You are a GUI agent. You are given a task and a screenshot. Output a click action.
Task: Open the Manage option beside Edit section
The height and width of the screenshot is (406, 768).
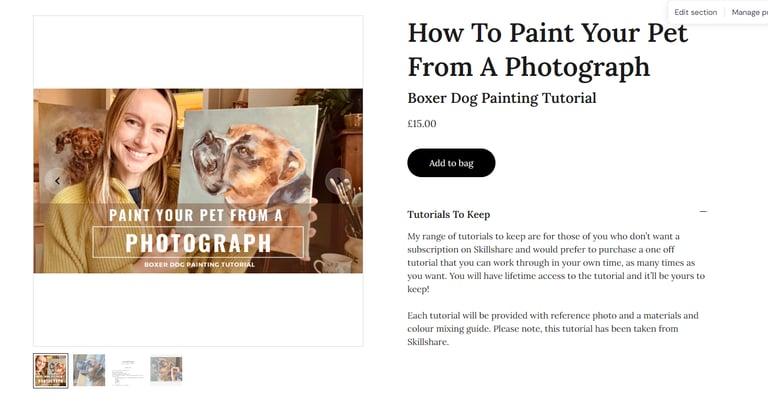748,12
